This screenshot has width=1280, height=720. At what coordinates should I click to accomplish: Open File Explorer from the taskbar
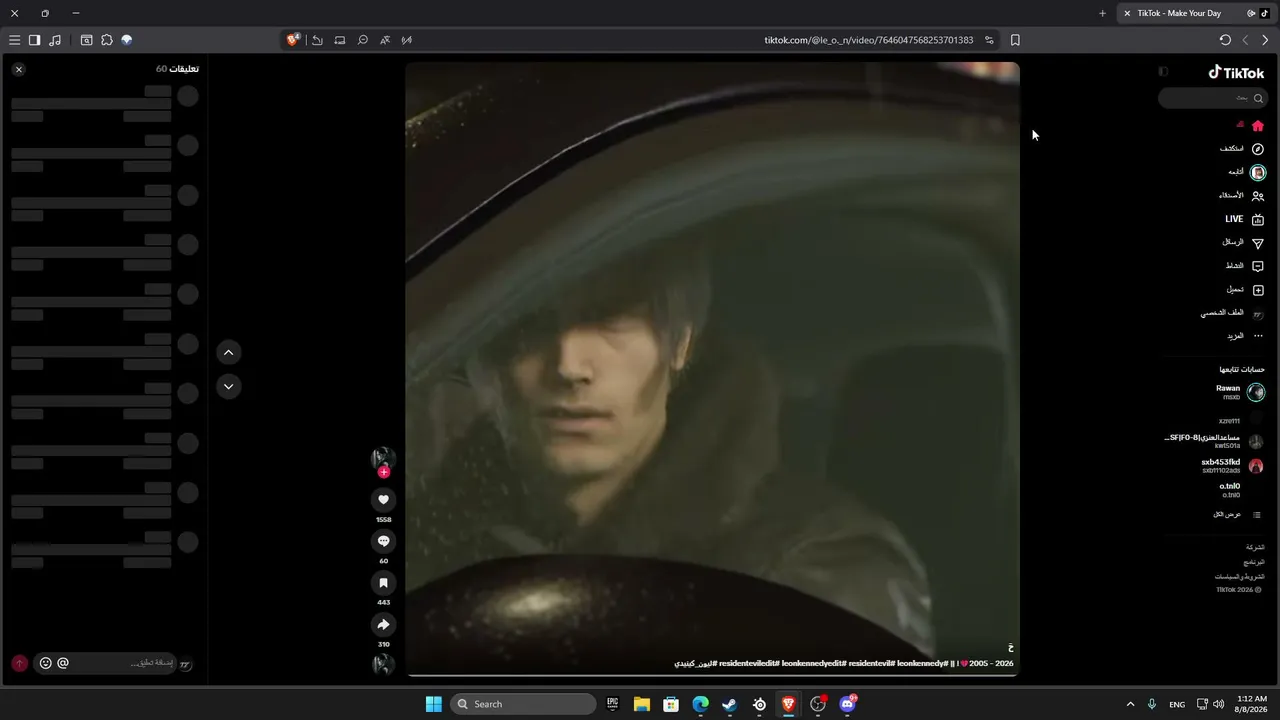click(x=642, y=704)
